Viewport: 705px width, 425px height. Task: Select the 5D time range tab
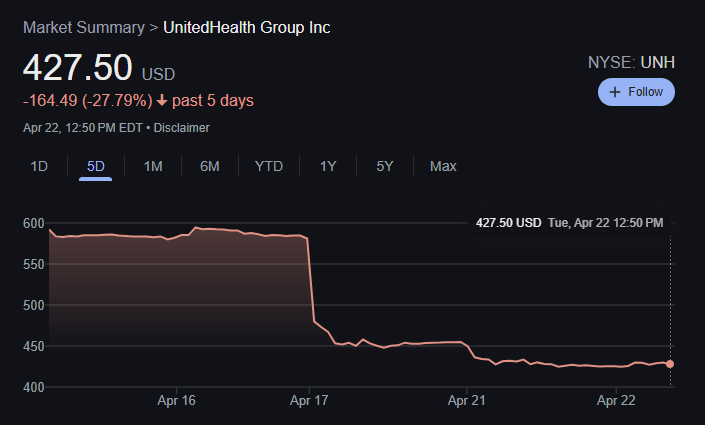[96, 166]
